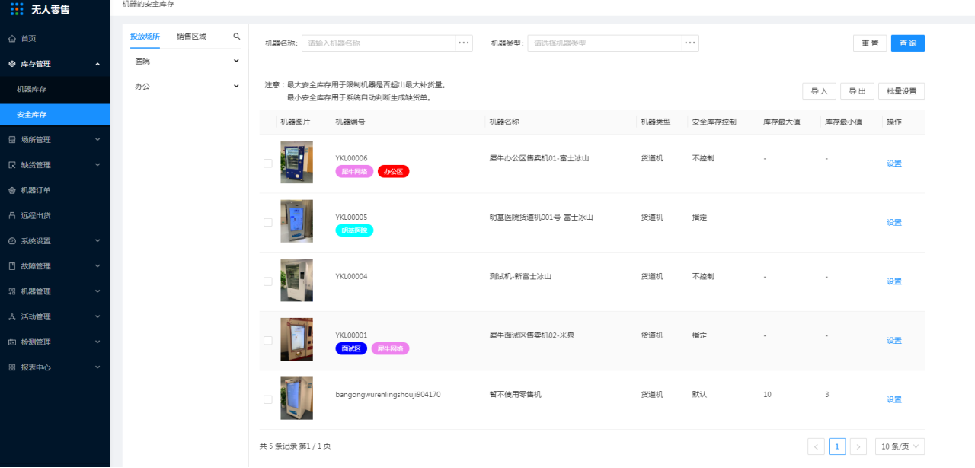The height and width of the screenshot is (468, 975).
Task: Click the 检测管理 sidebar icon
Action: tap(12, 342)
